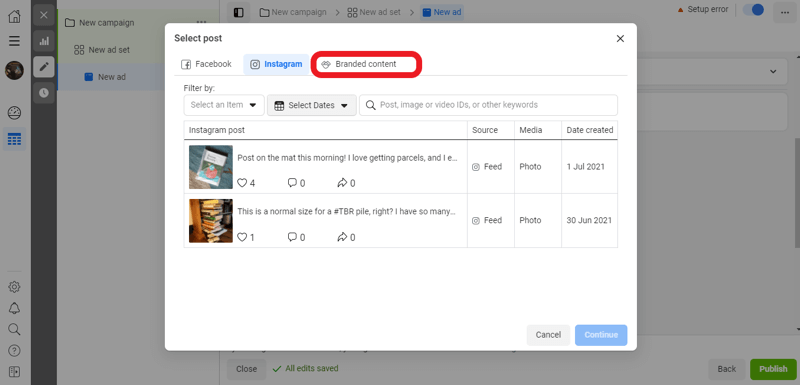The image size is (800, 385).
Task: Close the Select post dialog
Action: pos(620,39)
